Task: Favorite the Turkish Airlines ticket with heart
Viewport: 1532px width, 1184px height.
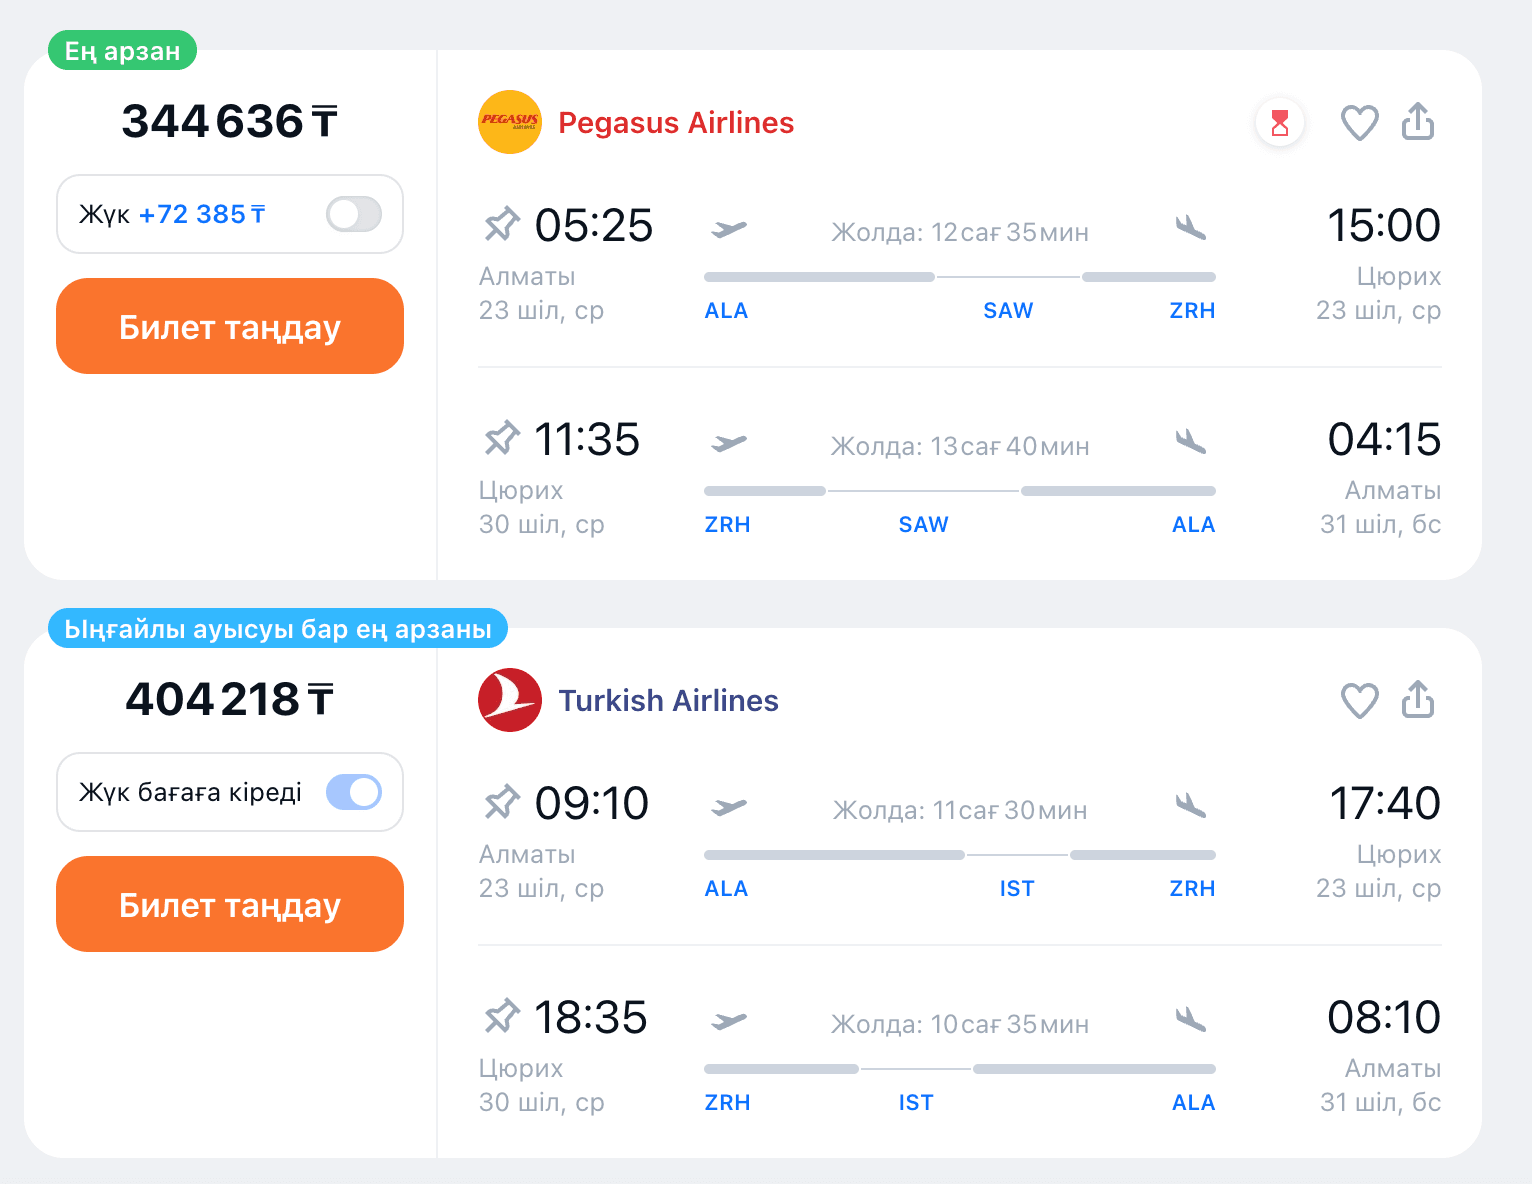Action: tap(1359, 701)
